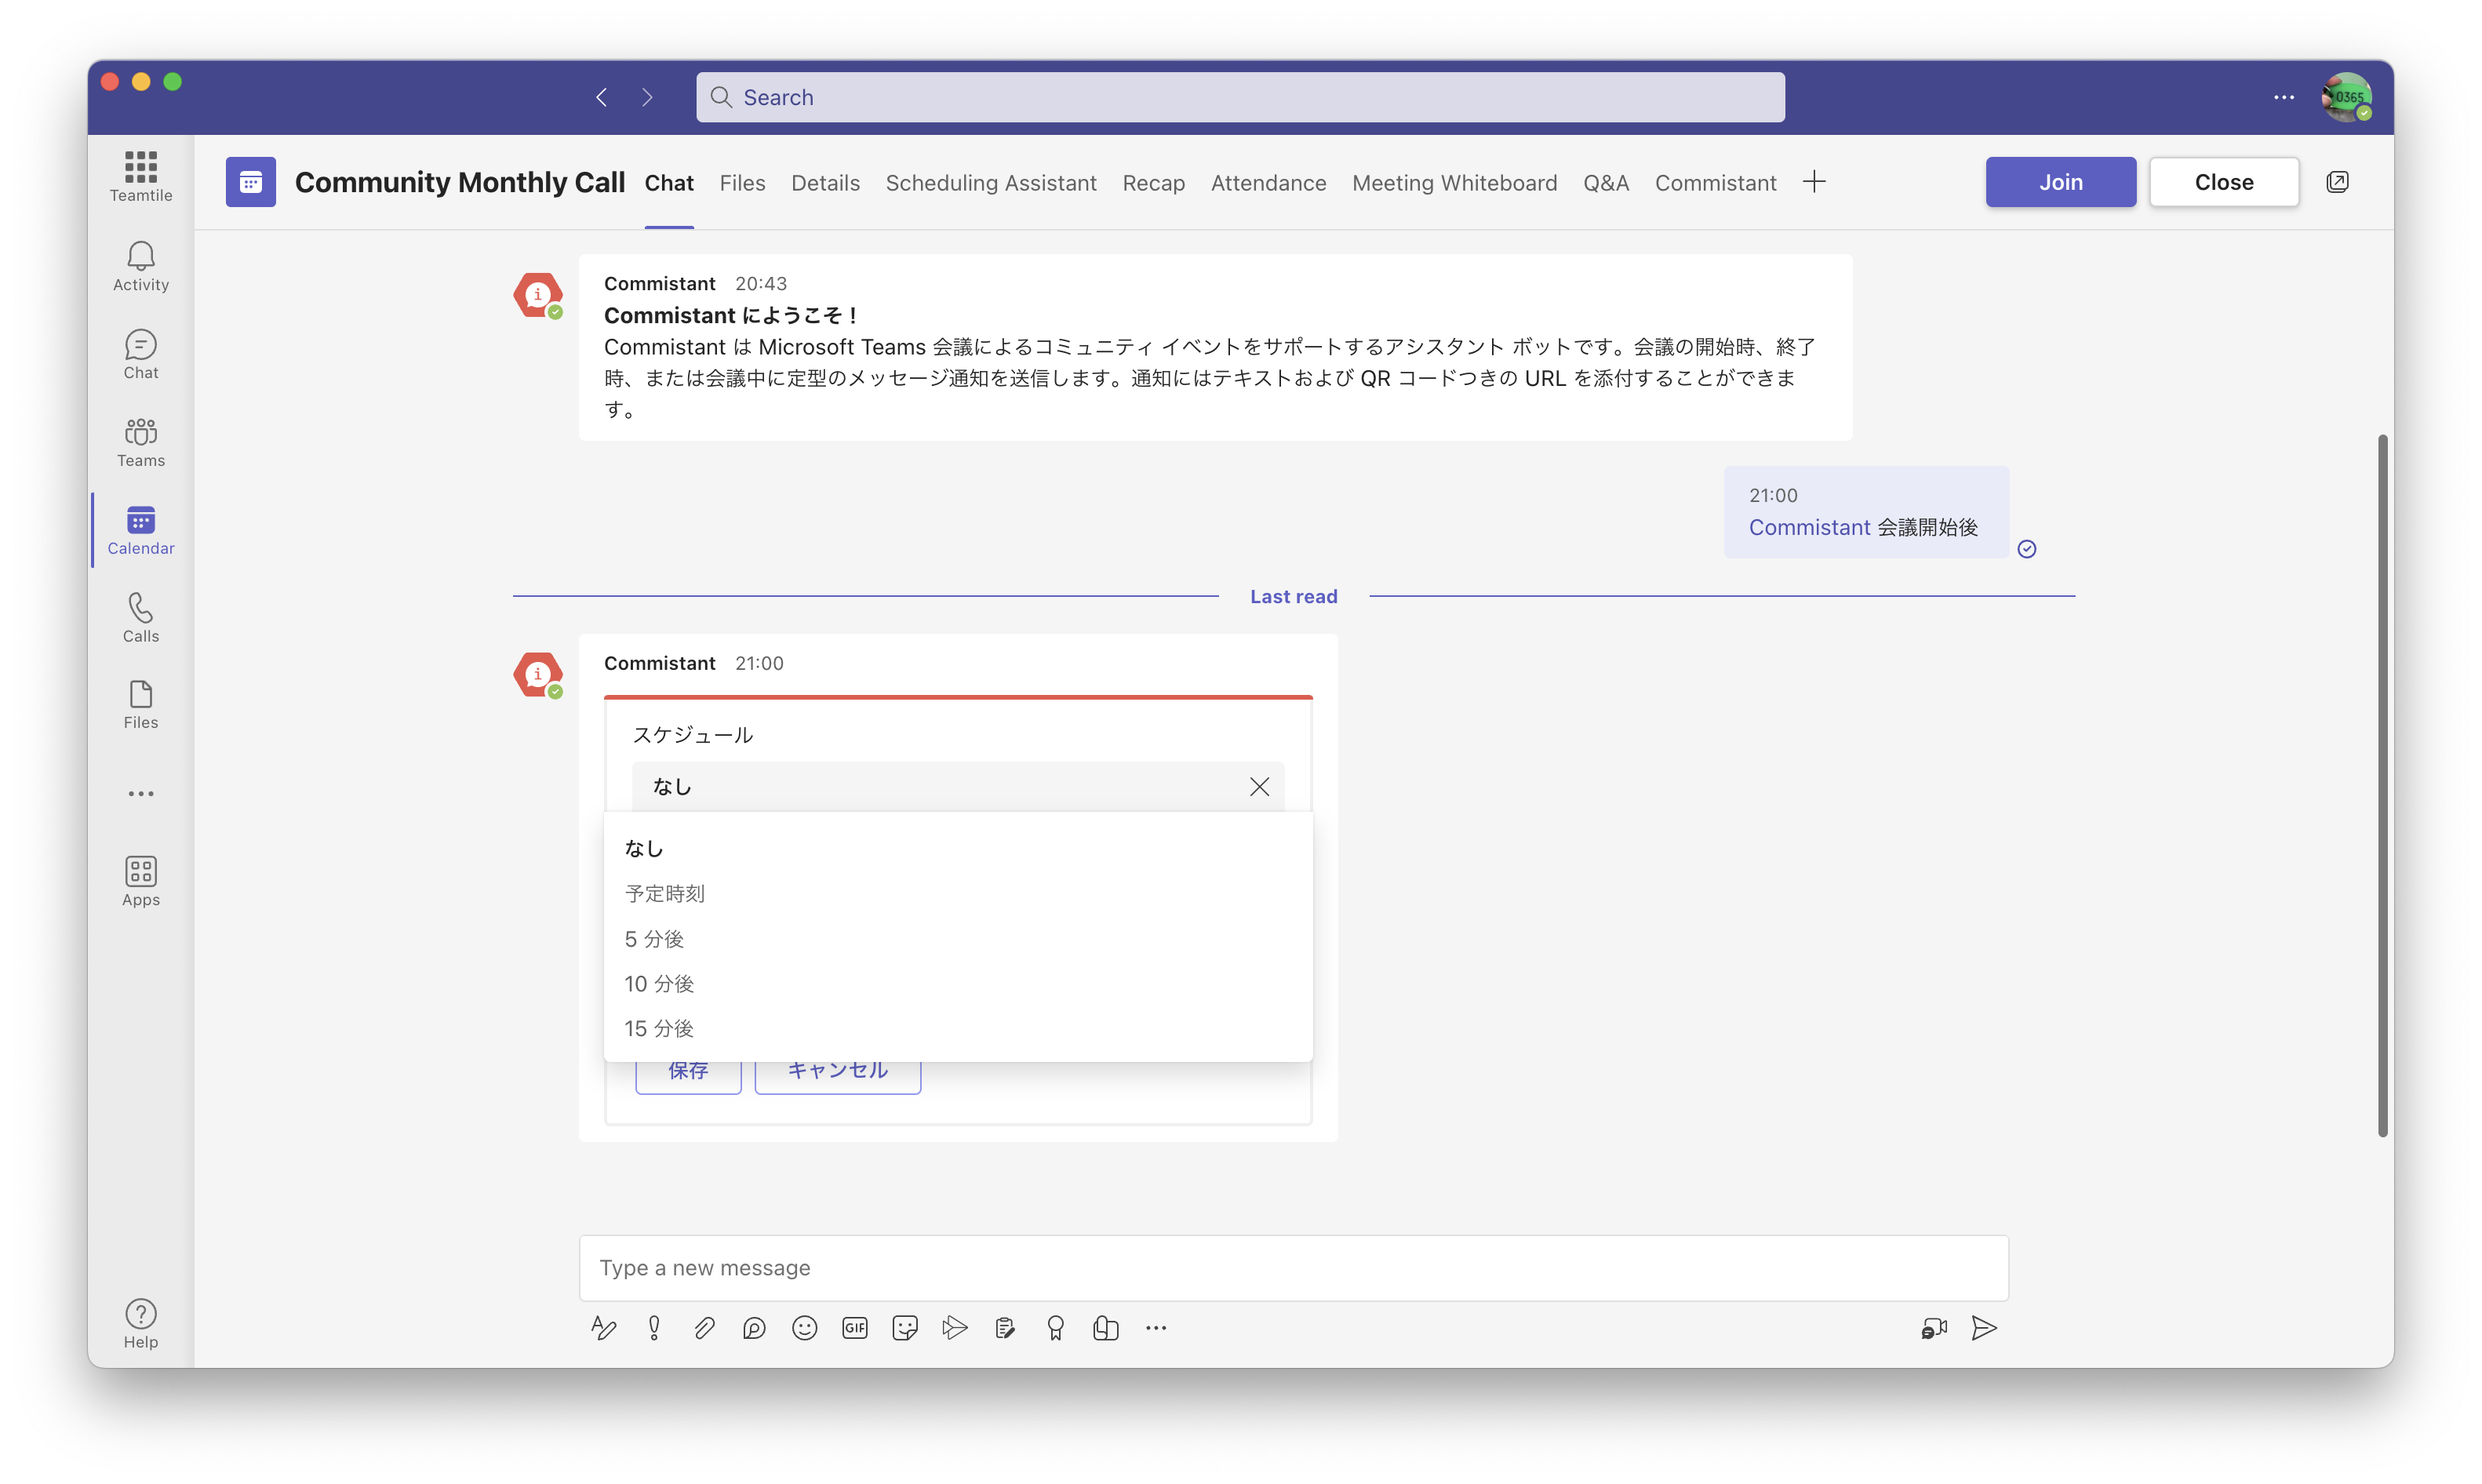Open the Loop components icon
The width and height of the screenshot is (2482, 1484).
754,1328
